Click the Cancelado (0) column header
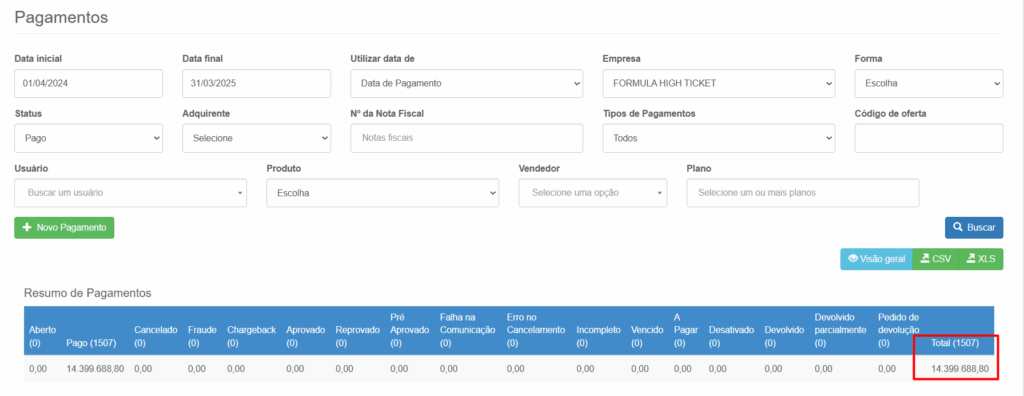Viewport: 1024px width, 396px height. point(156,337)
